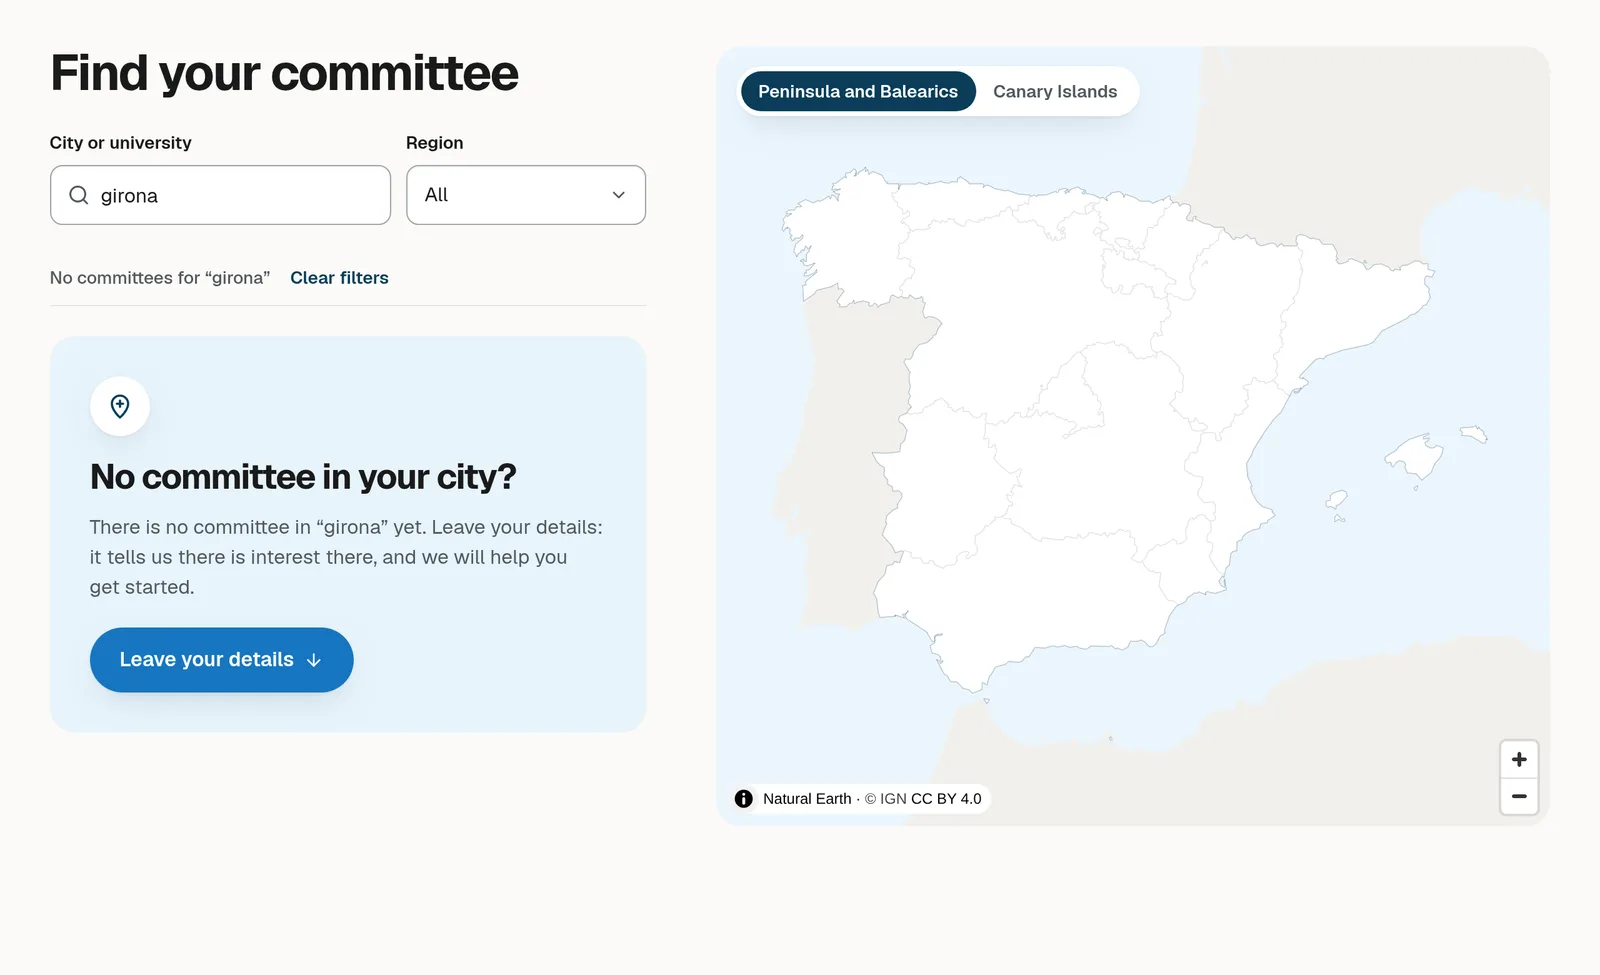Click the "City or university" label
Viewport: 1600px width, 975px height.
point(121,143)
